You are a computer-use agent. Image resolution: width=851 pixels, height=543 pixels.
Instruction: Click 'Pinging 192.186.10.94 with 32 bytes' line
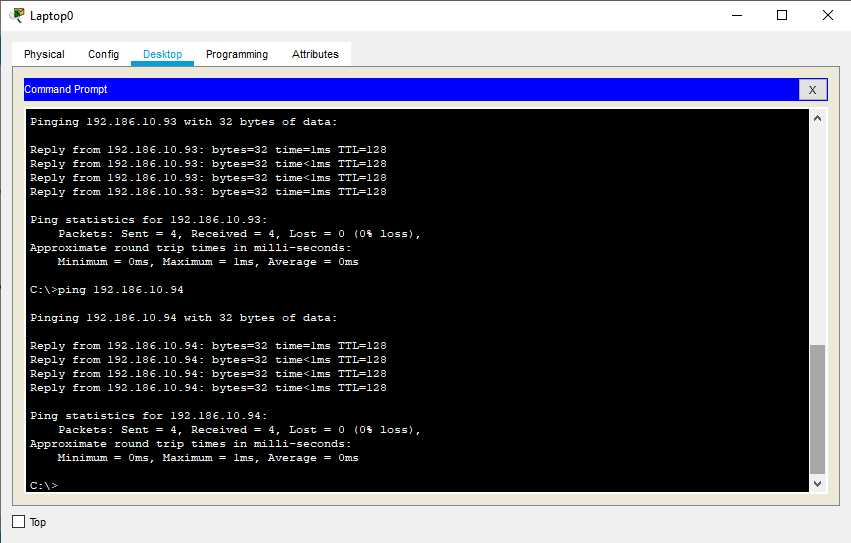(183, 318)
